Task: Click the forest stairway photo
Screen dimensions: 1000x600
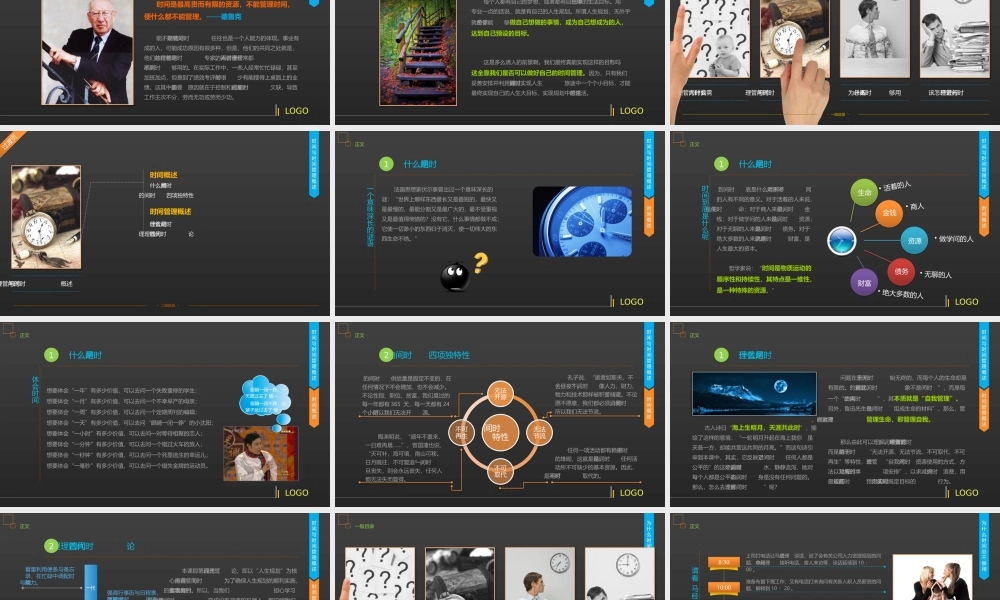Action: point(418,52)
